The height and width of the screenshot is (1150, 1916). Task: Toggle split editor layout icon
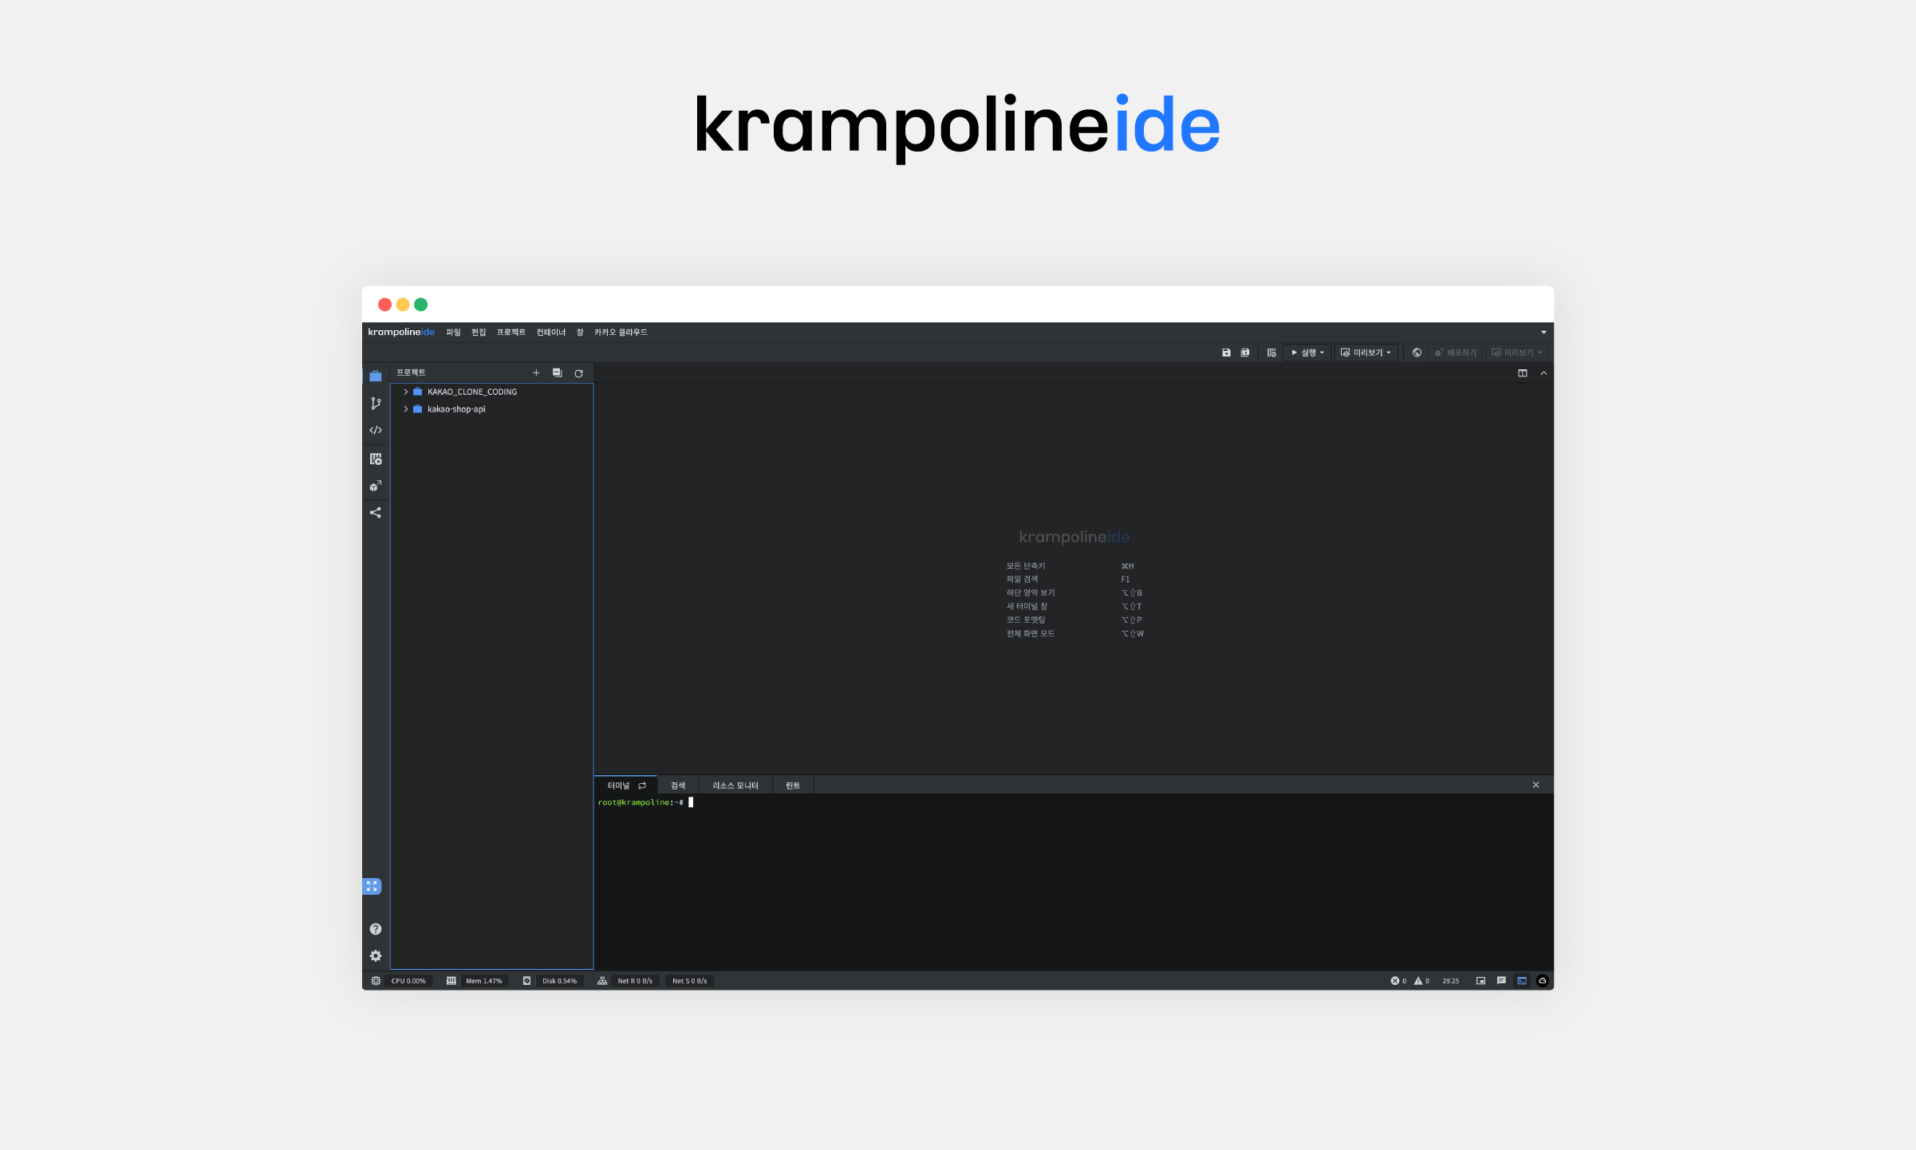coord(1522,374)
